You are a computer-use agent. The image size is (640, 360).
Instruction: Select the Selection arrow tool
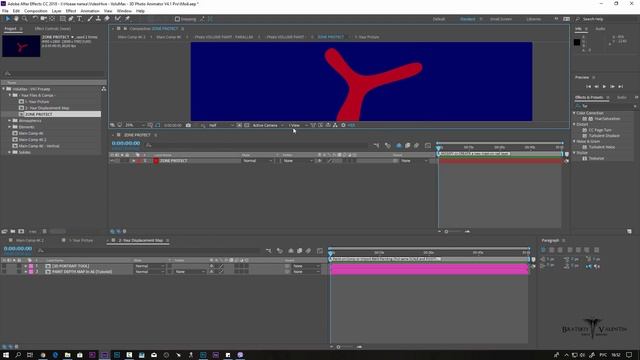(x=7, y=19)
